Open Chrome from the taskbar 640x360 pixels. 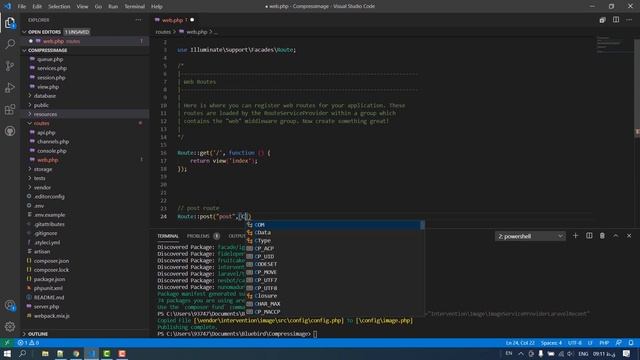tap(76, 353)
